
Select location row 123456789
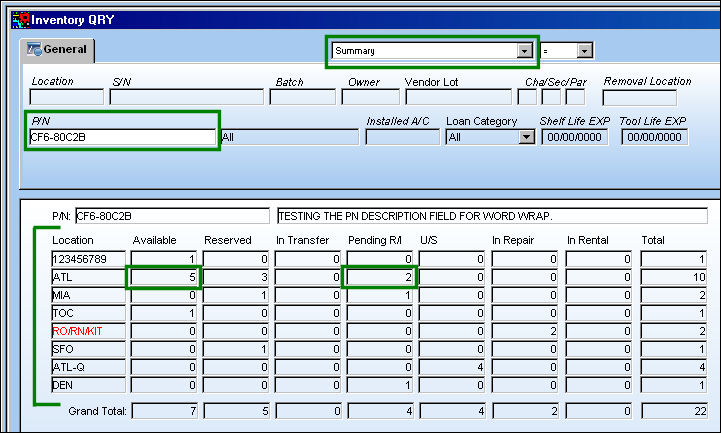(89, 259)
